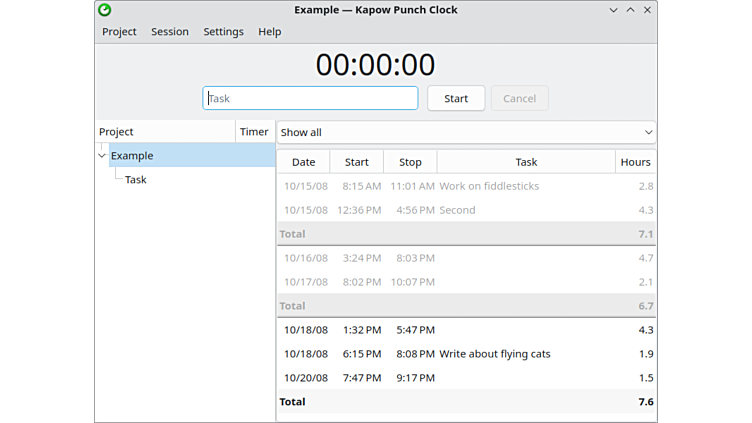Select the Example project in the tree
752x423 pixels.
pos(132,156)
